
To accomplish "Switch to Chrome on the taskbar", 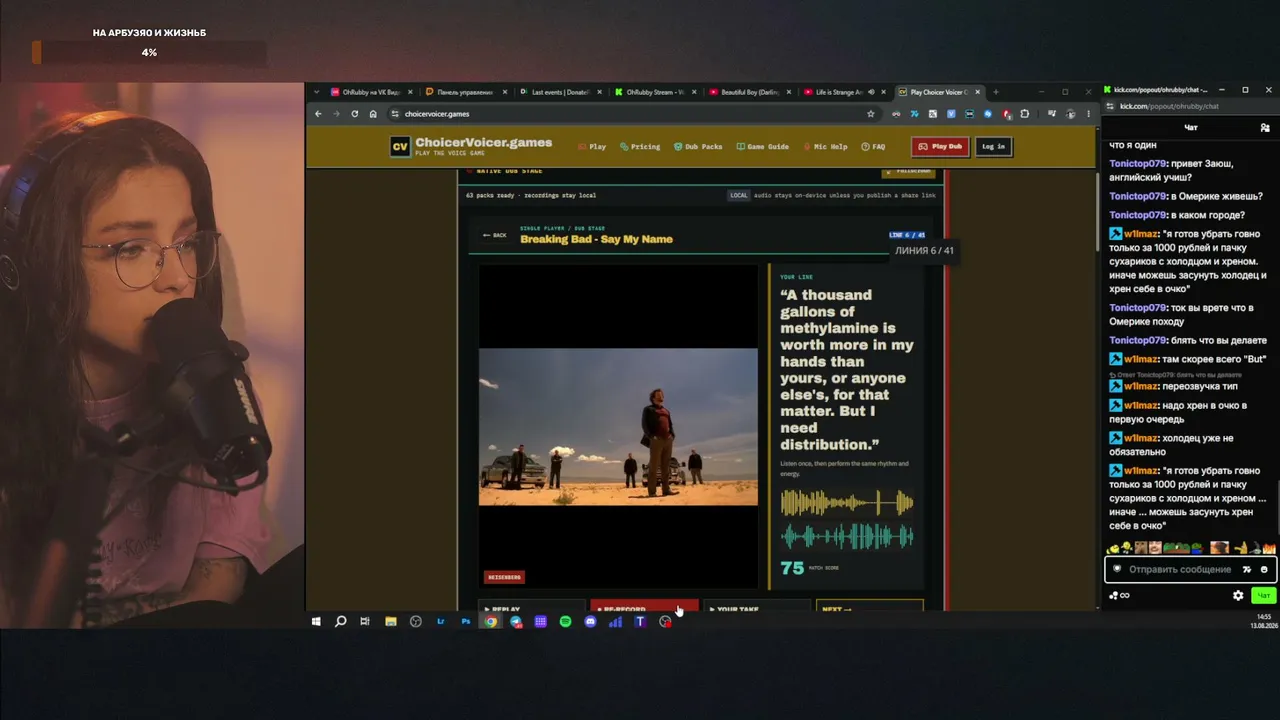I will click(x=490, y=622).
